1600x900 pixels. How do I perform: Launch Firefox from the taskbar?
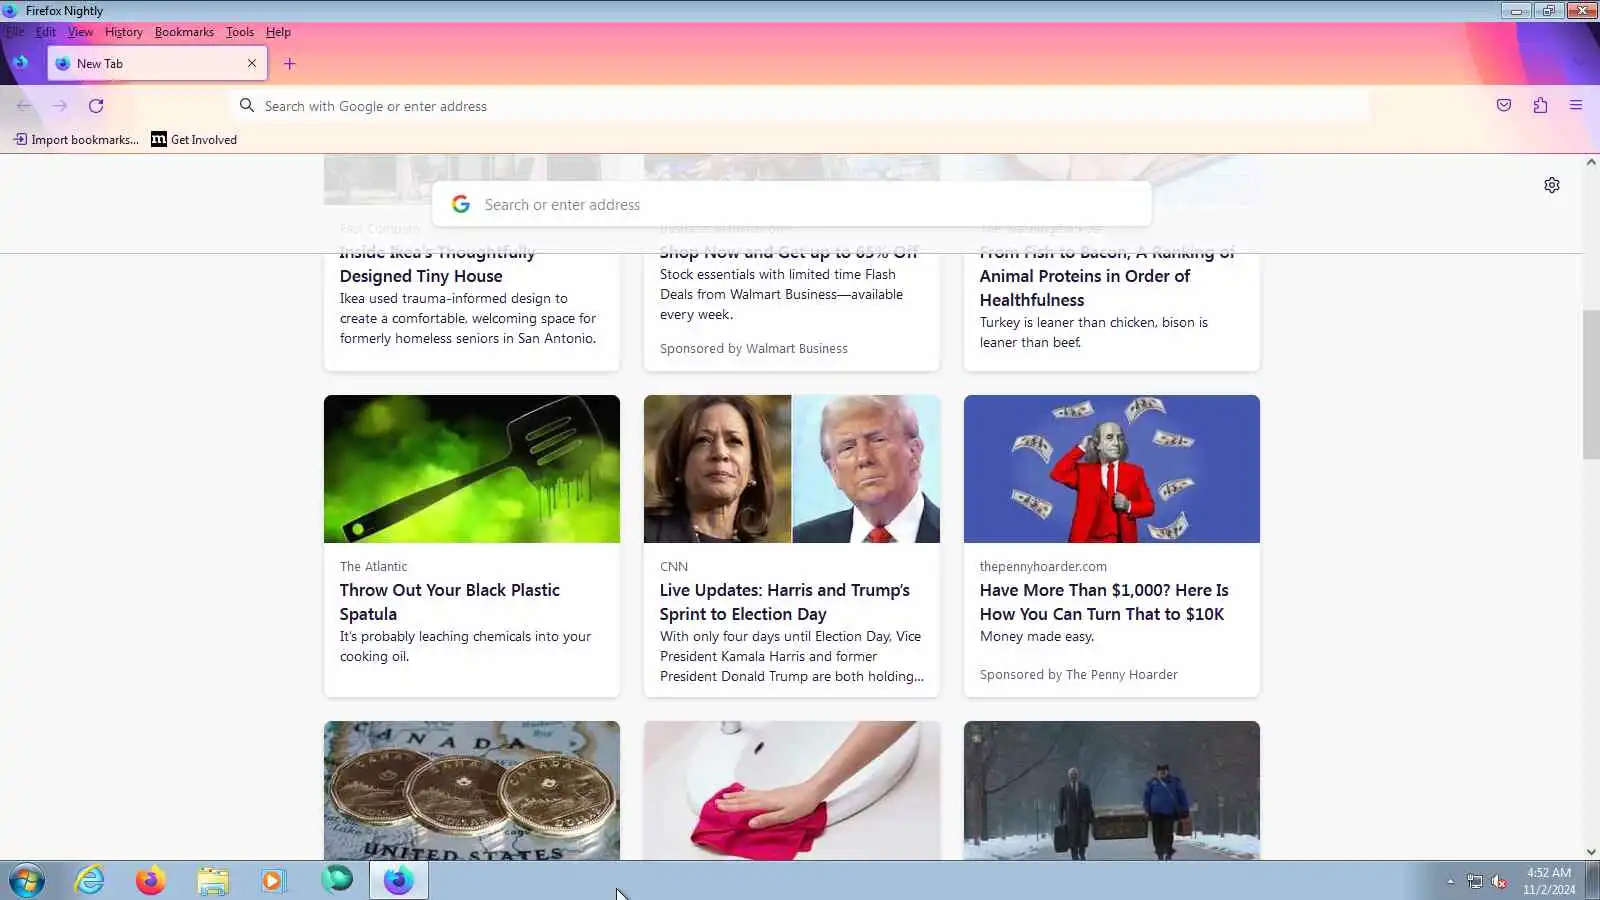coord(151,881)
